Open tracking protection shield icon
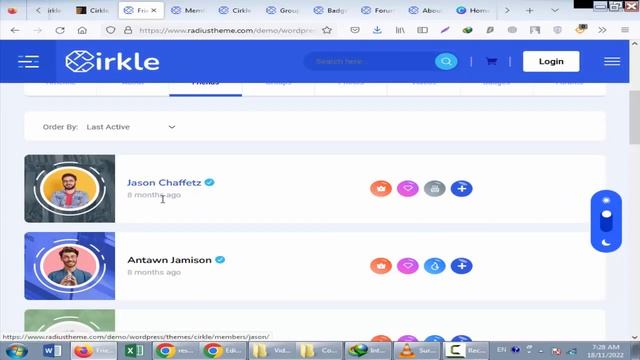Viewport: 640px width, 360px height. tap(110, 30)
